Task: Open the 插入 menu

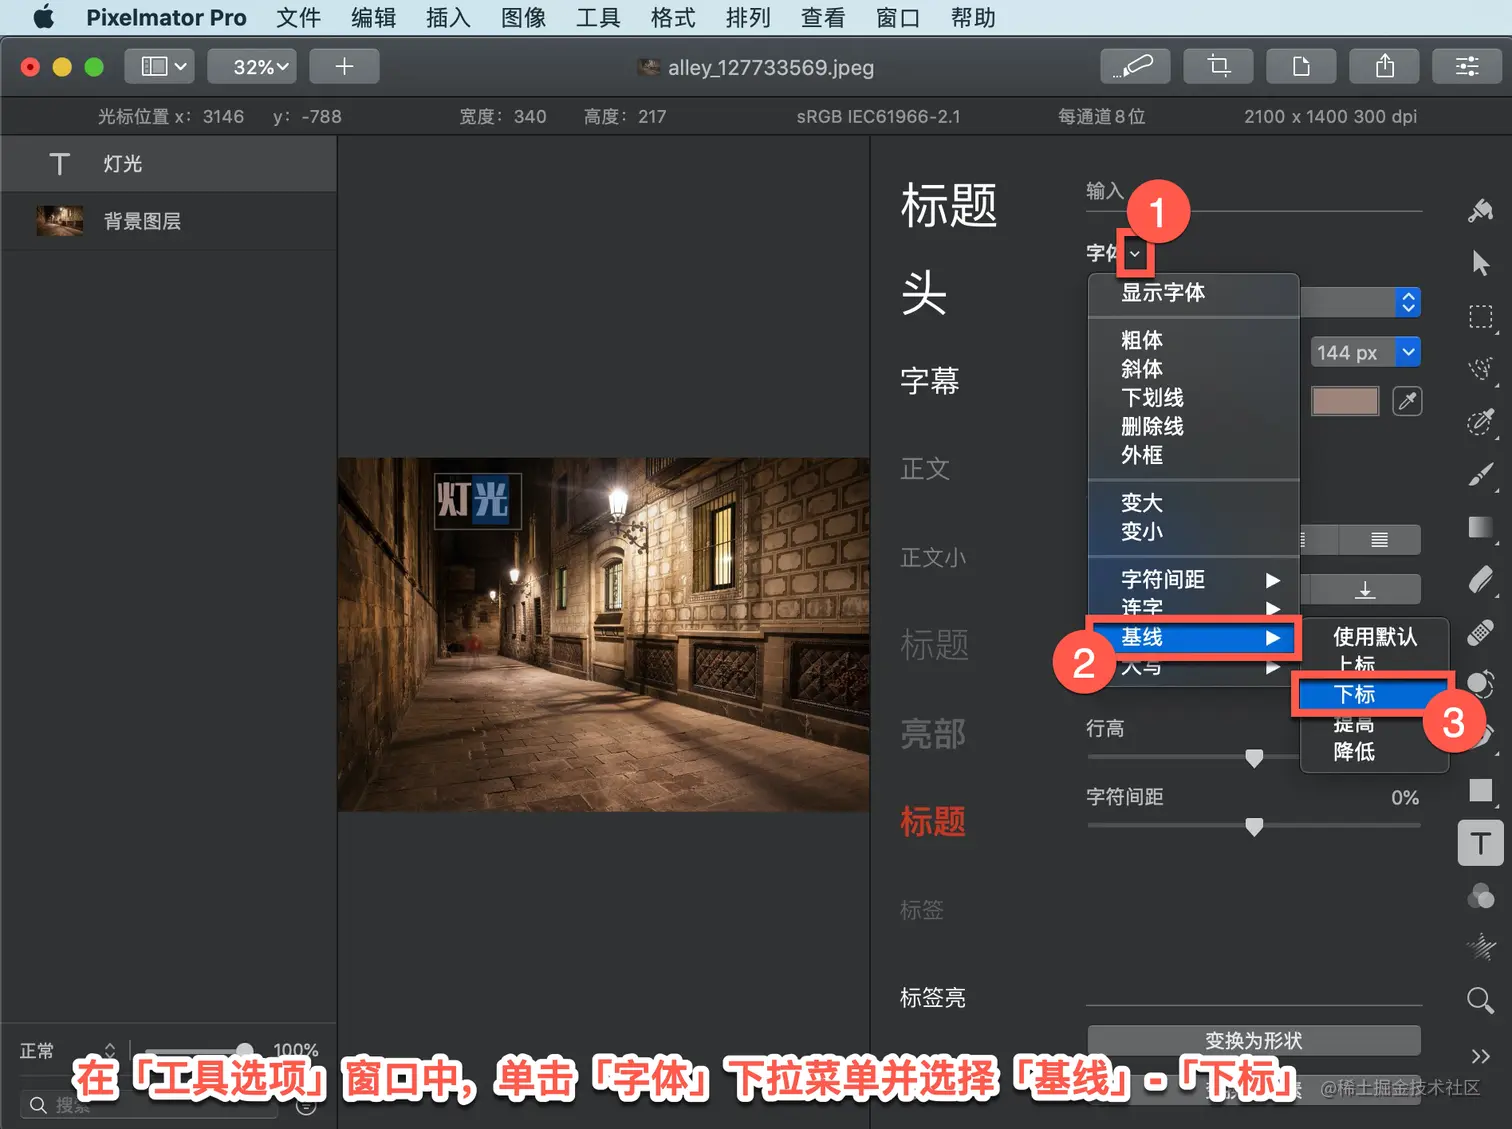Action: 448,17
